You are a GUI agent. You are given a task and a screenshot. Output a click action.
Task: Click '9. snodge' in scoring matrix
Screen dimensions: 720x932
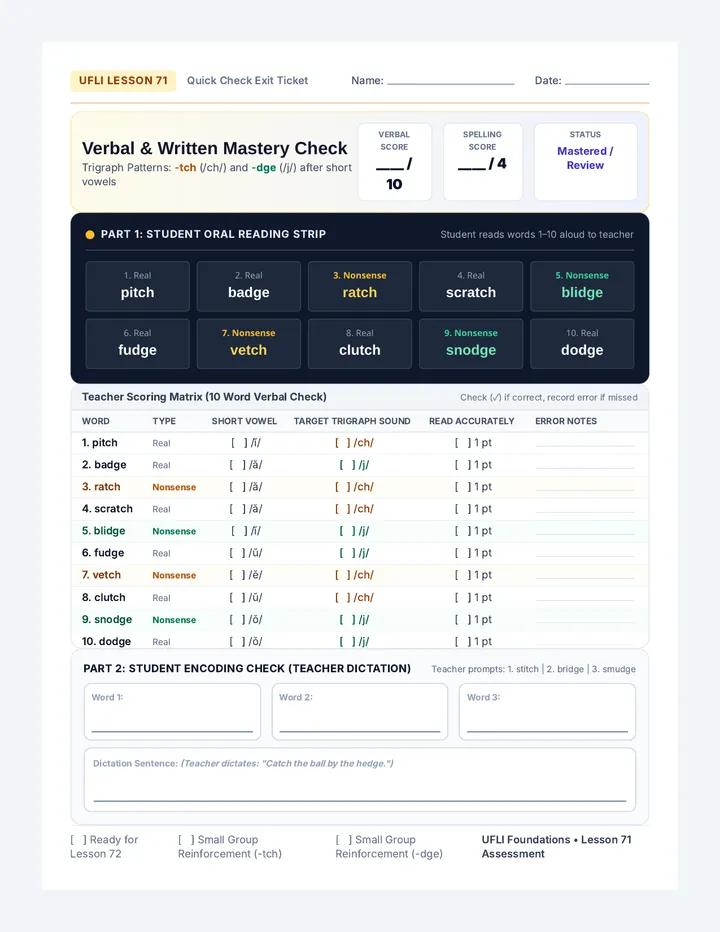tap(107, 619)
